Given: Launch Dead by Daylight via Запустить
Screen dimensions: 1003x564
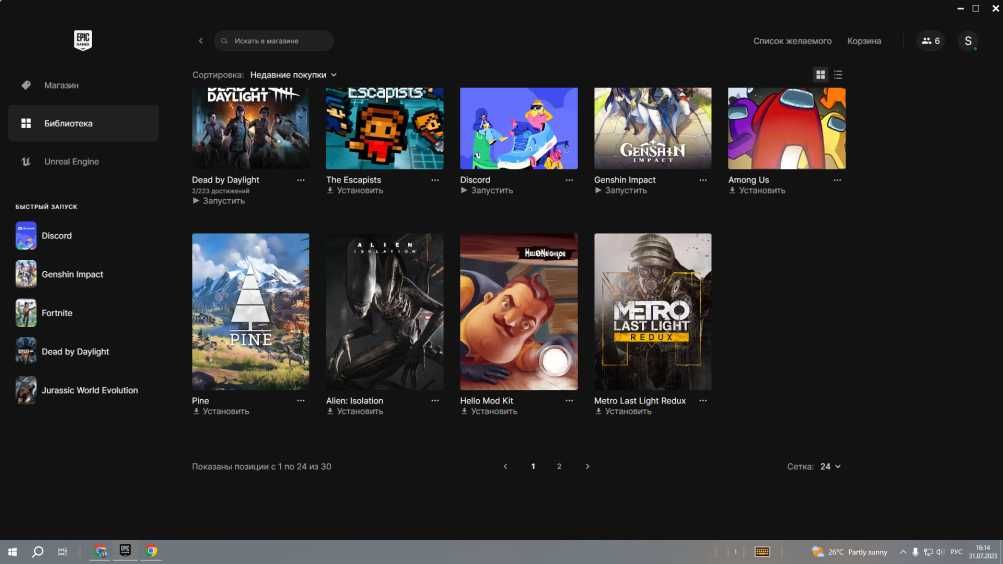Looking at the screenshot, I should point(219,201).
